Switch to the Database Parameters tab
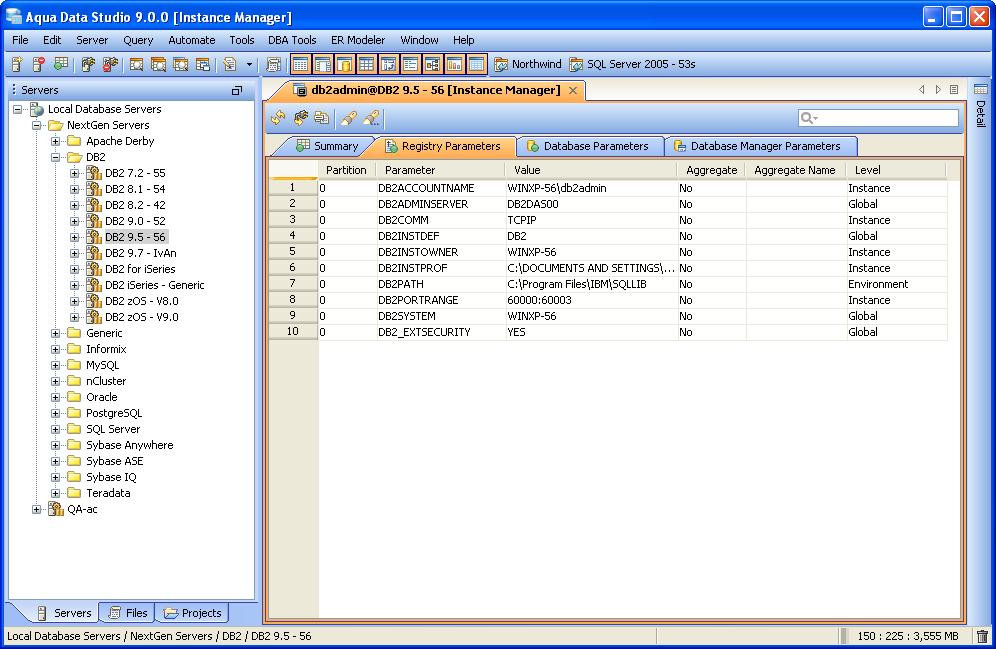Viewport: 996px width, 649px height. (x=588, y=146)
